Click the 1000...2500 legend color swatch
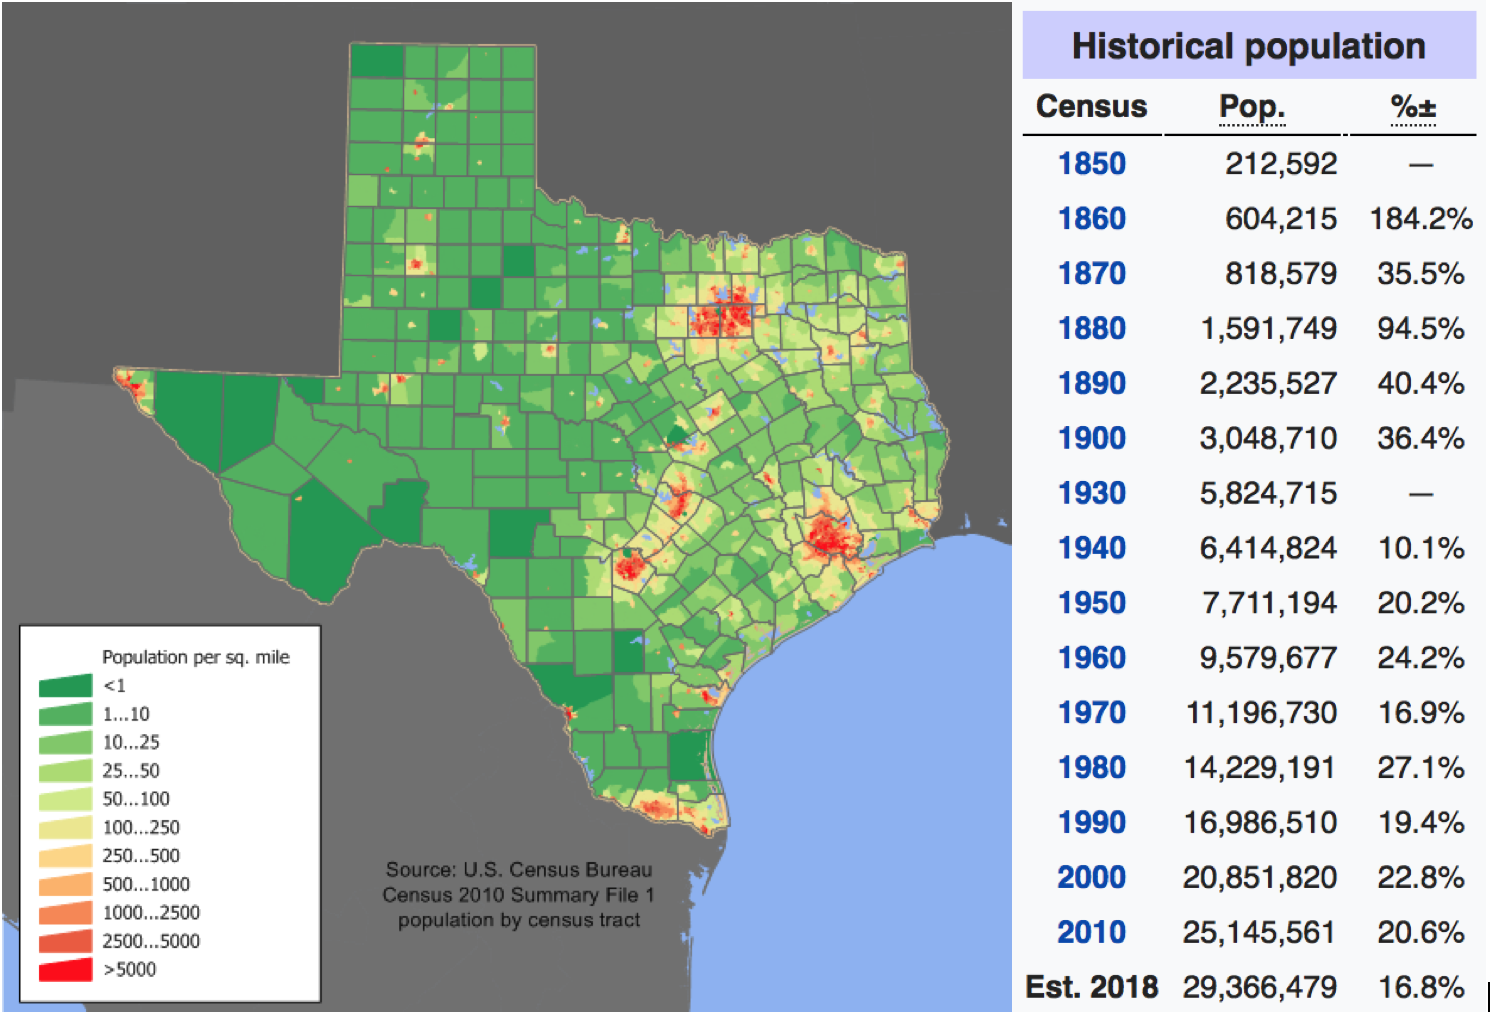This screenshot has height=1012, width=1490. (65, 913)
